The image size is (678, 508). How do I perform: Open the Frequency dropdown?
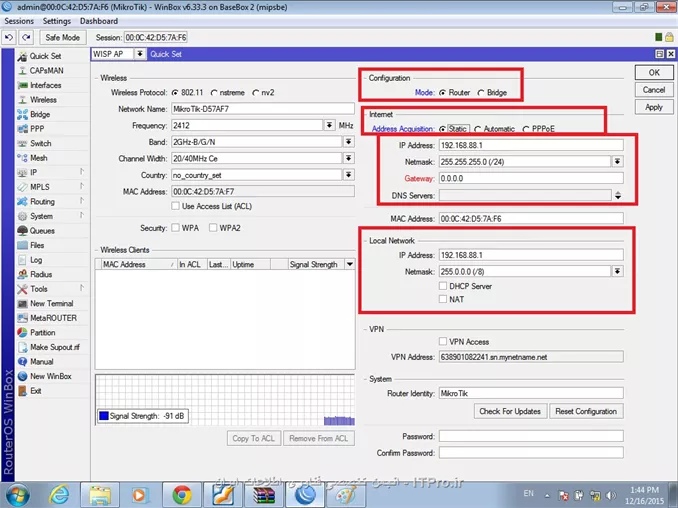click(x=329, y=125)
